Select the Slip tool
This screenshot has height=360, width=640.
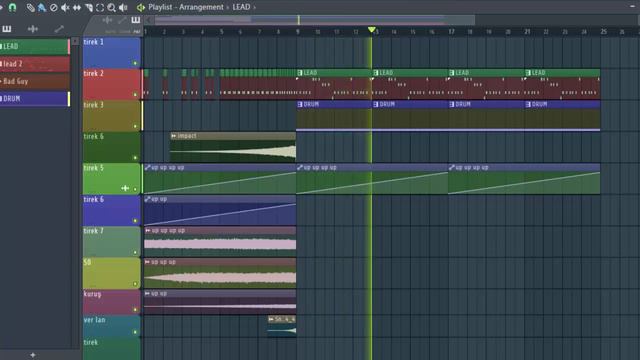77,7
